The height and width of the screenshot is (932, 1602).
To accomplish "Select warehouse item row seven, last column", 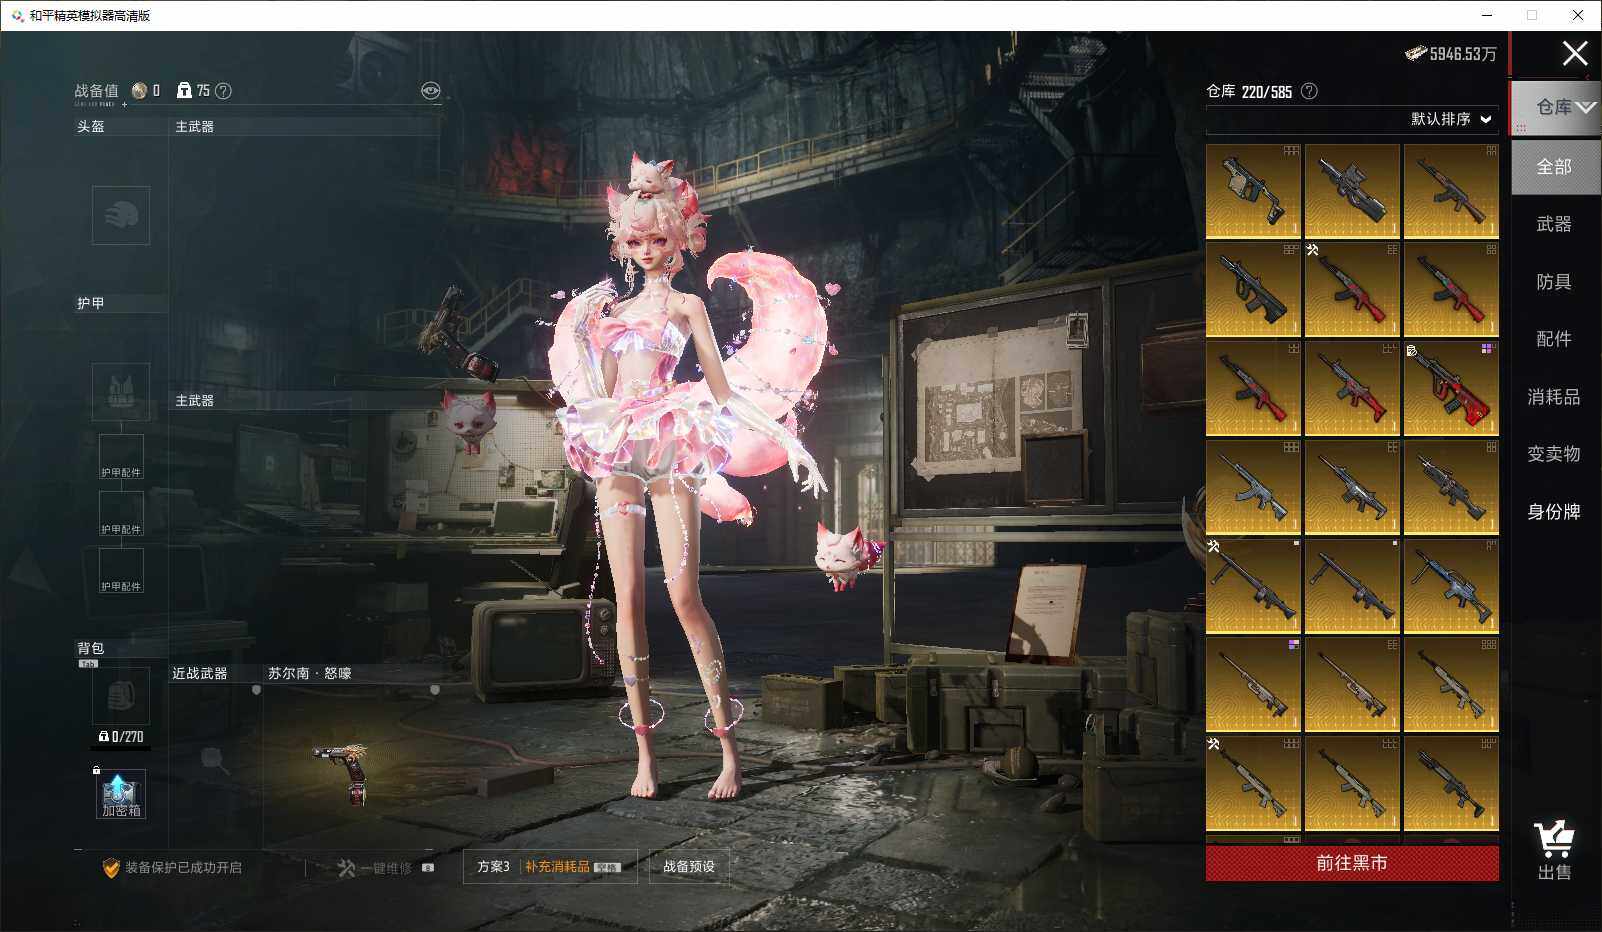I will coord(1451,784).
